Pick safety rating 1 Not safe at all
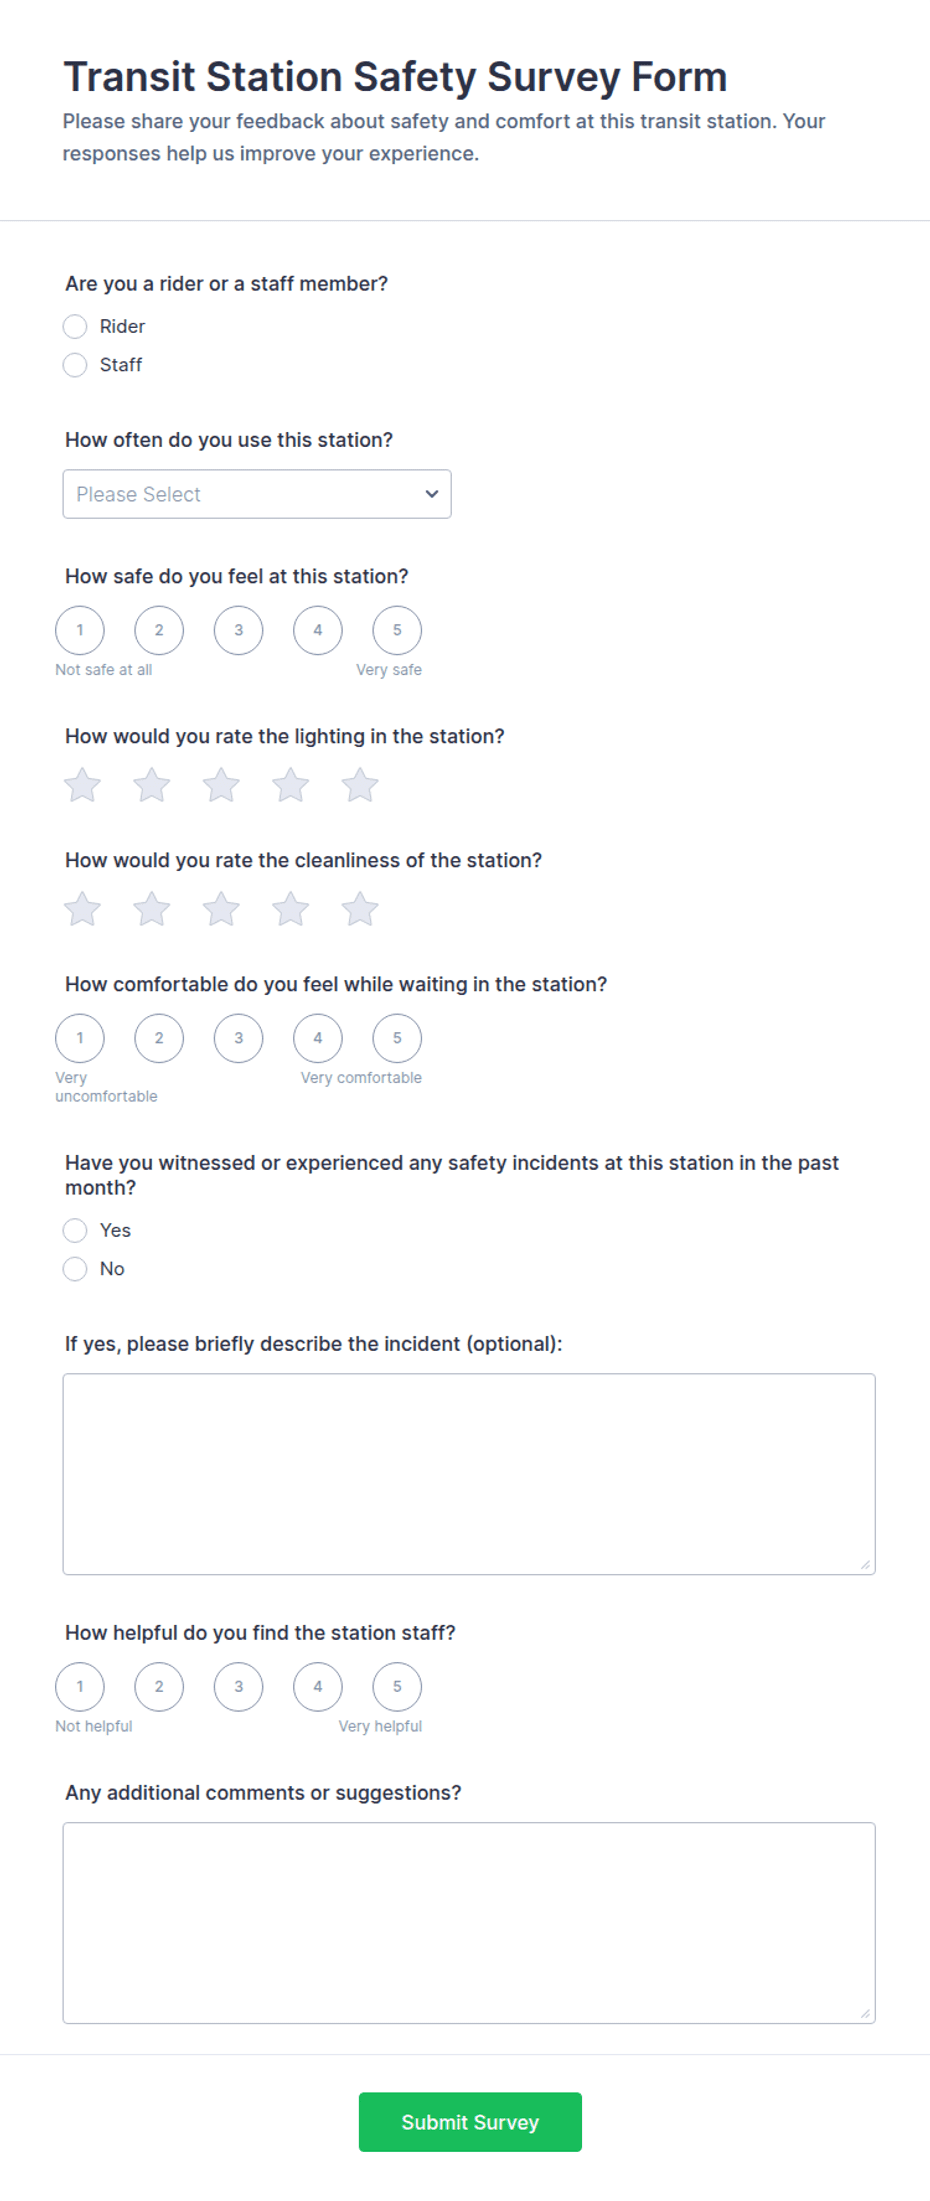 (80, 631)
